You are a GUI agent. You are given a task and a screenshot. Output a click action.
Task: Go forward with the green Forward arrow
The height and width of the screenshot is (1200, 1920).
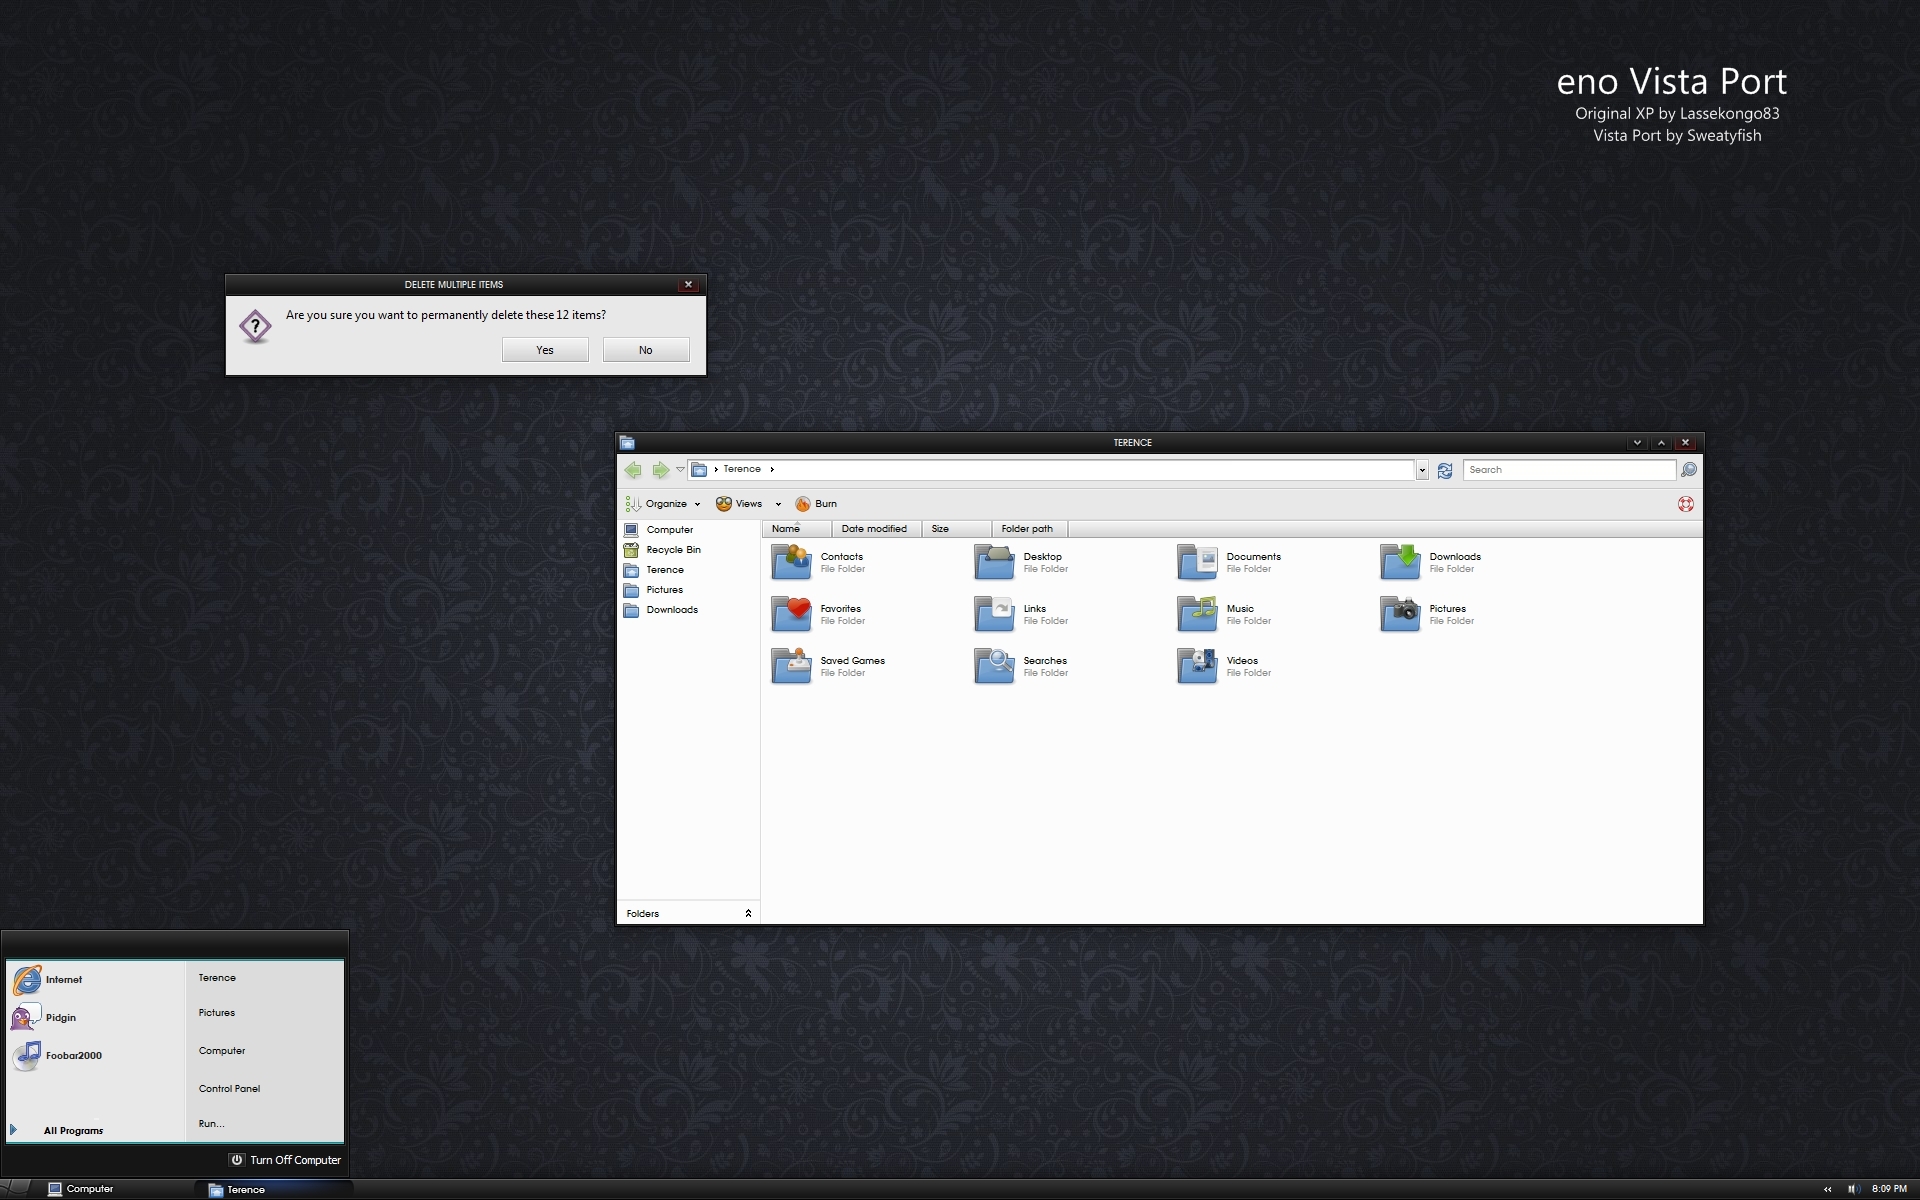pos(660,470)
